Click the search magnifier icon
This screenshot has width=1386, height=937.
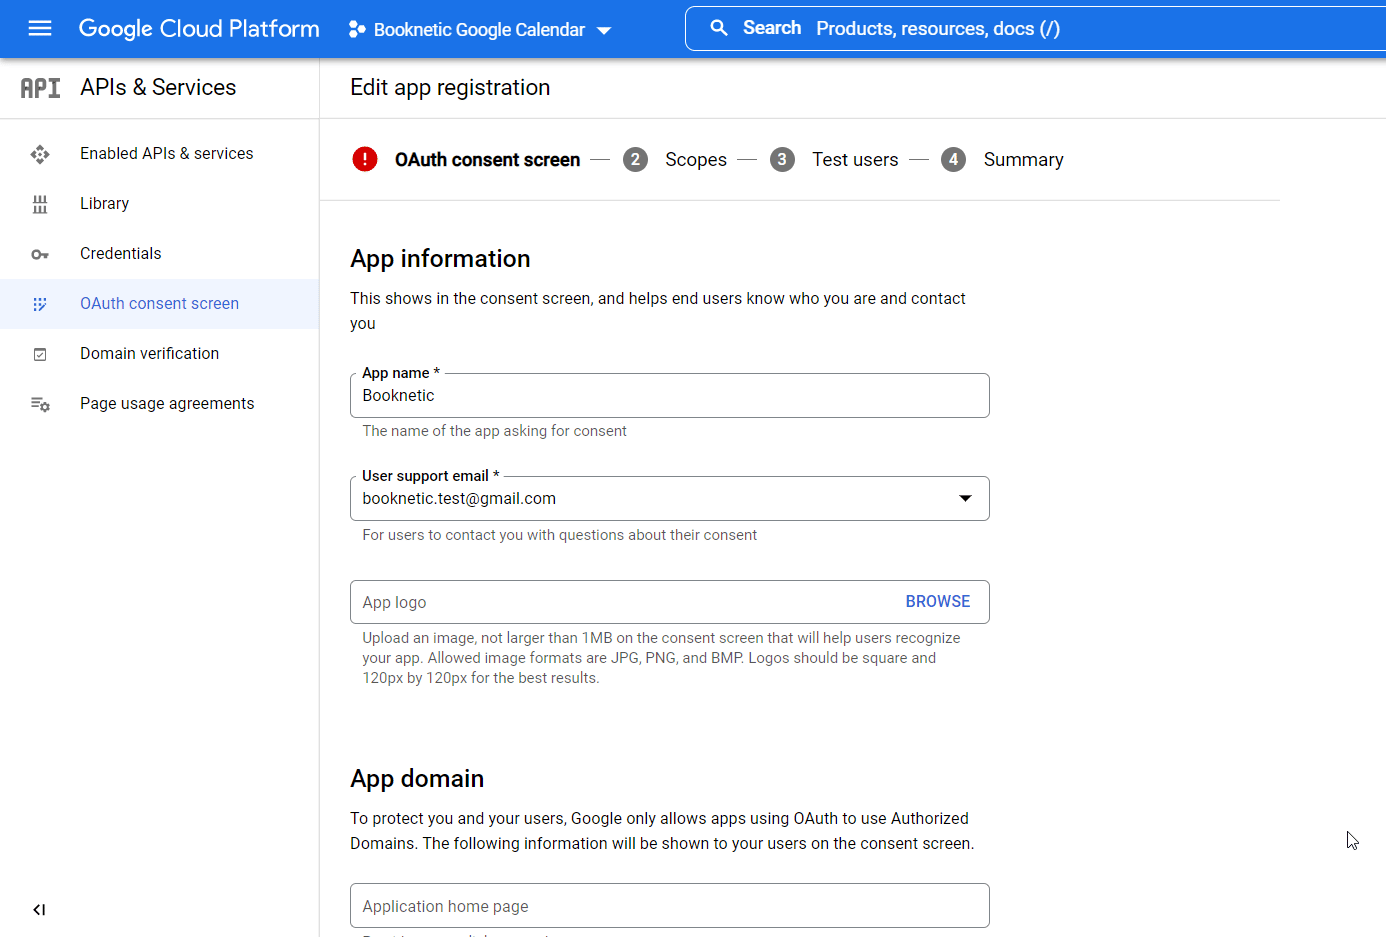(x=719, y=28)
